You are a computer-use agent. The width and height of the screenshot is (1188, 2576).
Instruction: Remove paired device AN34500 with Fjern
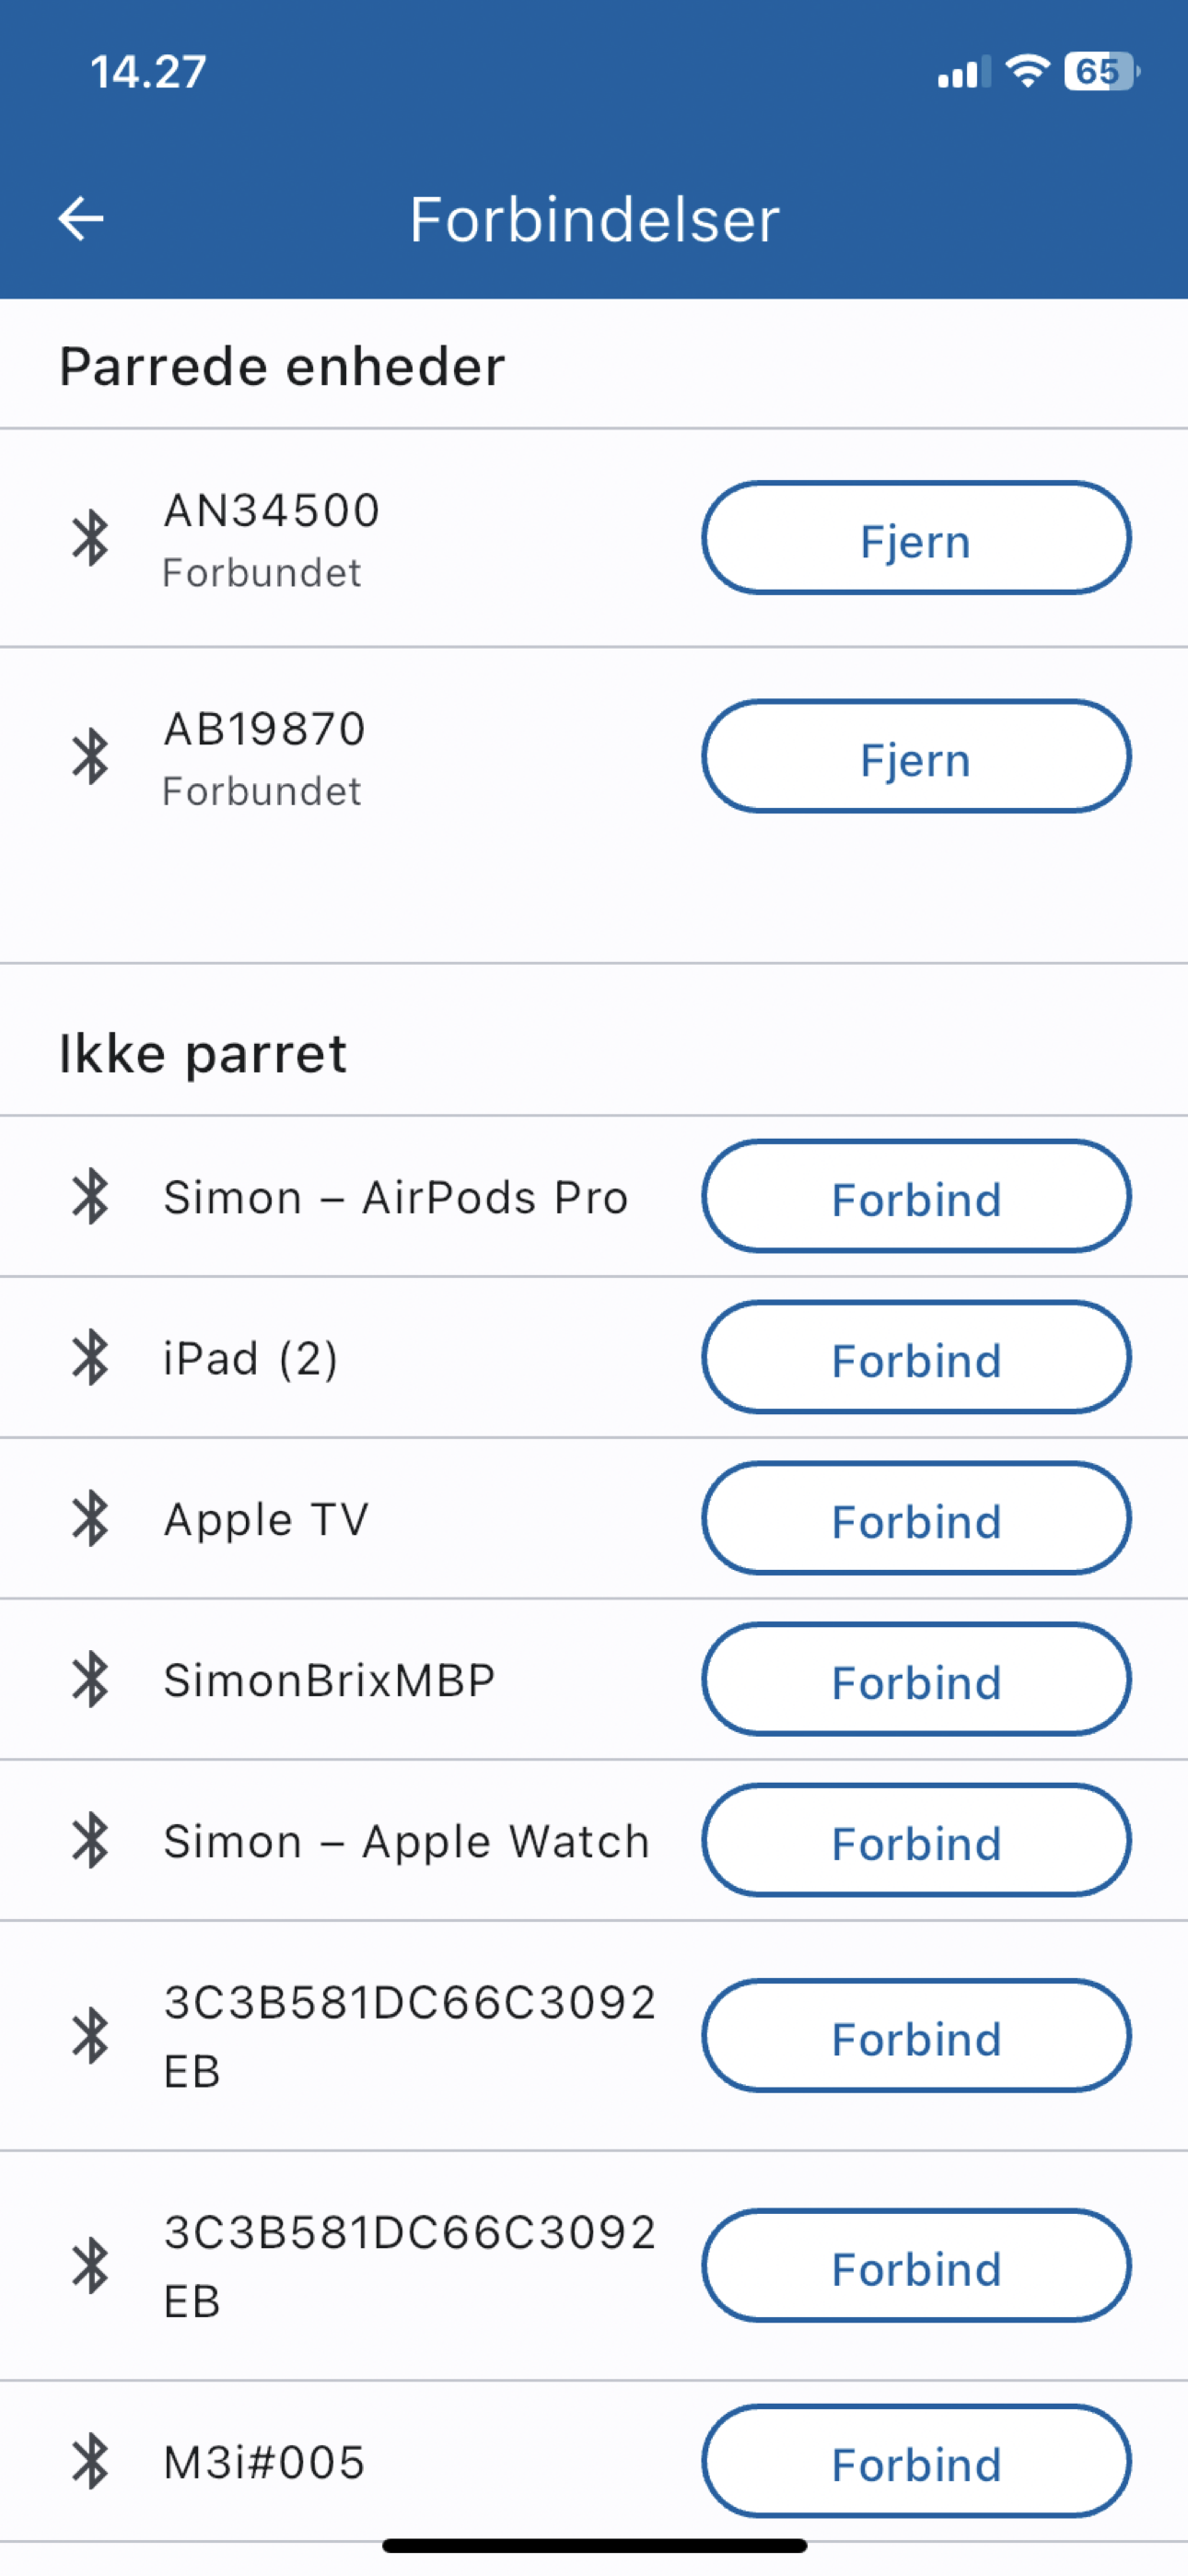[916, 539]
